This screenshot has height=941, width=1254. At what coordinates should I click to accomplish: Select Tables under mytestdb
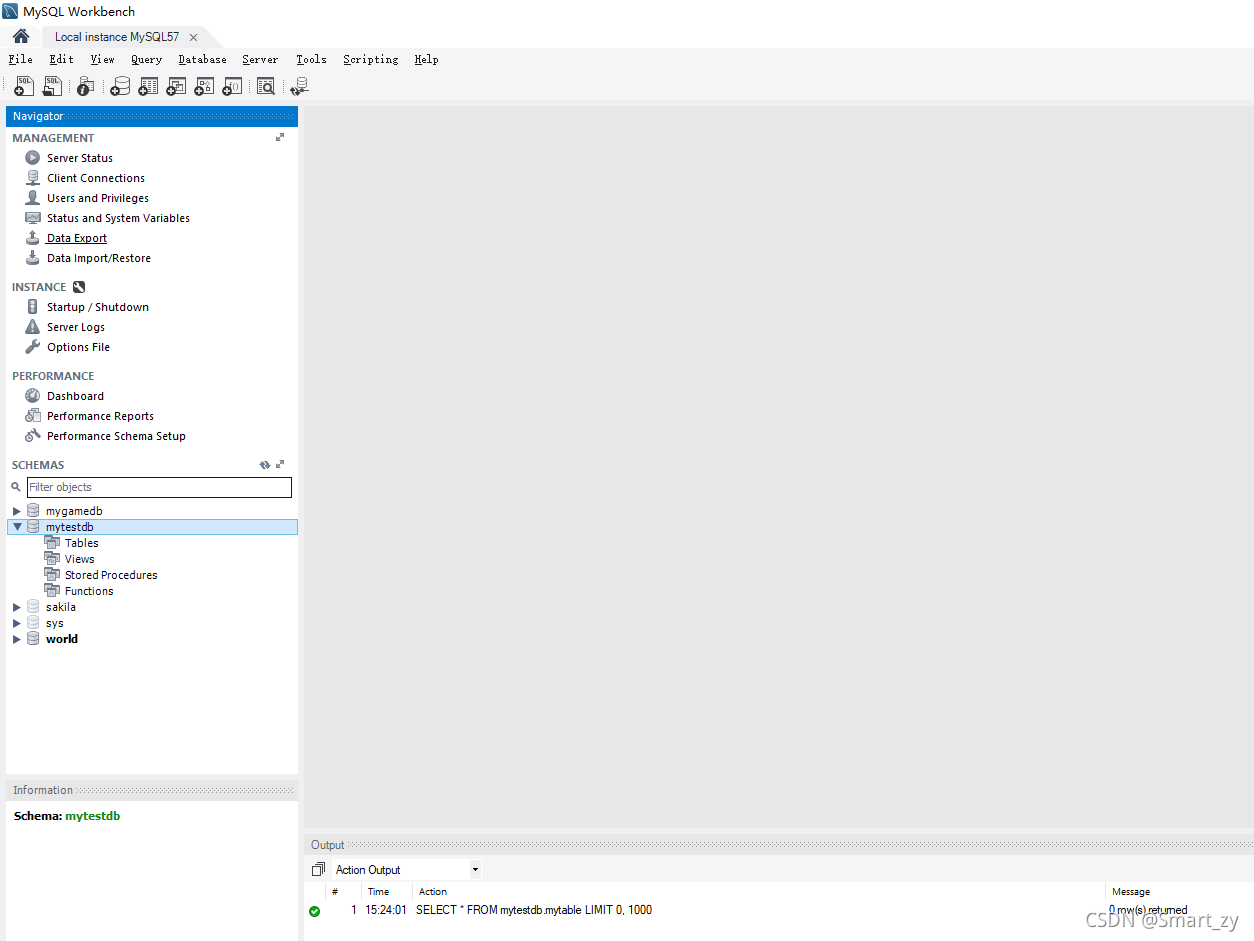click(82, 543)
